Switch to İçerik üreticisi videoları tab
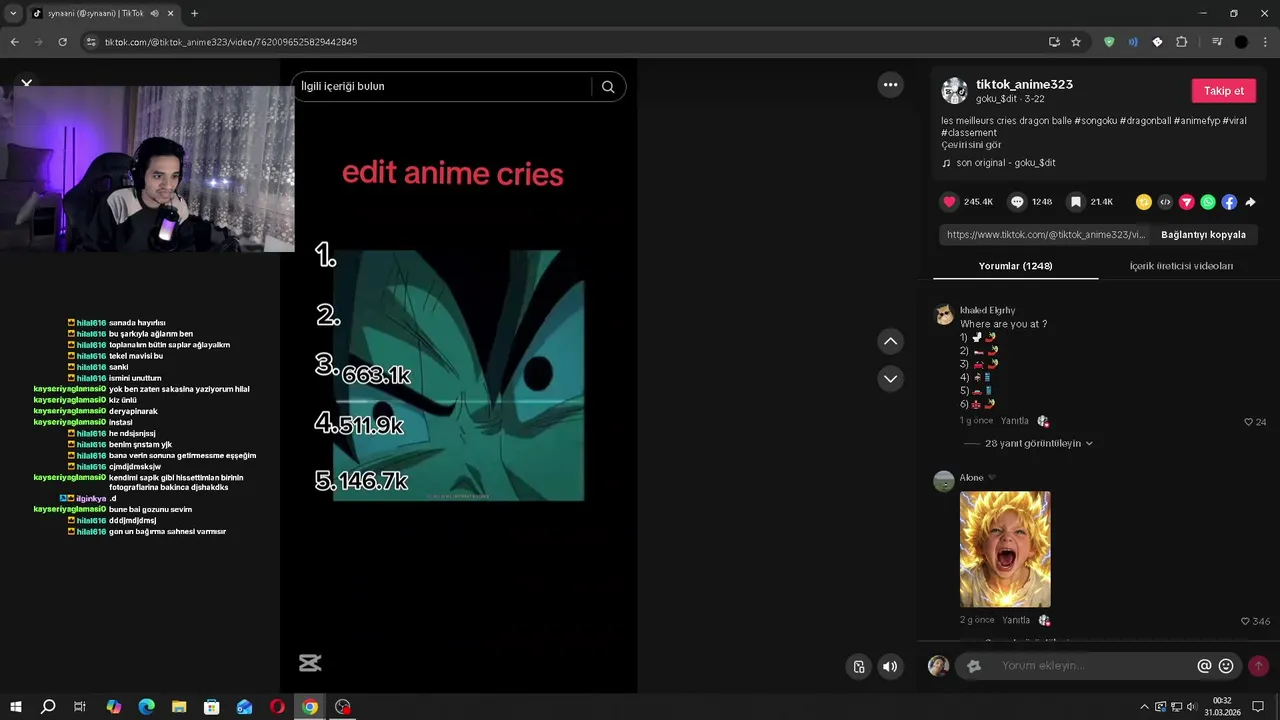The height and width of the screenshot is (720, 1280). point(1181,266)
